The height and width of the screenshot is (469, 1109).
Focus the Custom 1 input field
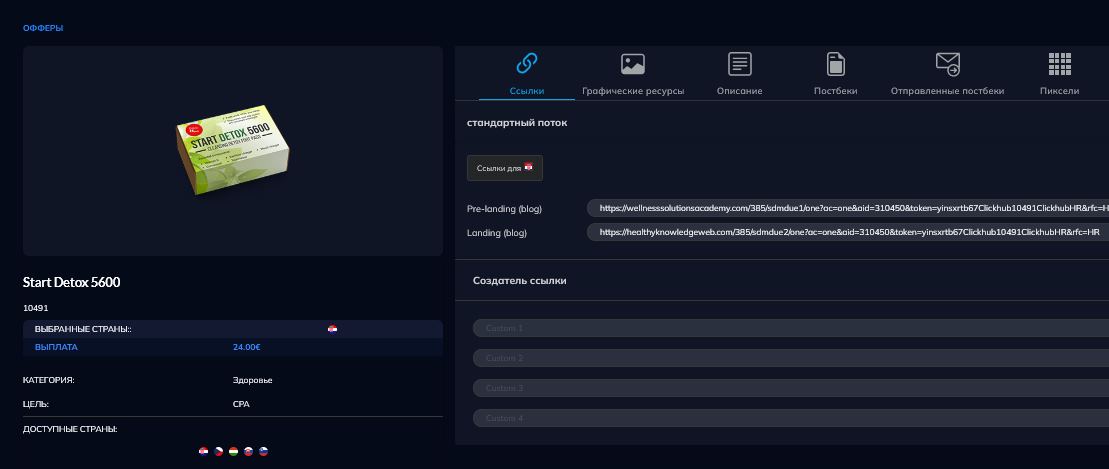point(790,328)
